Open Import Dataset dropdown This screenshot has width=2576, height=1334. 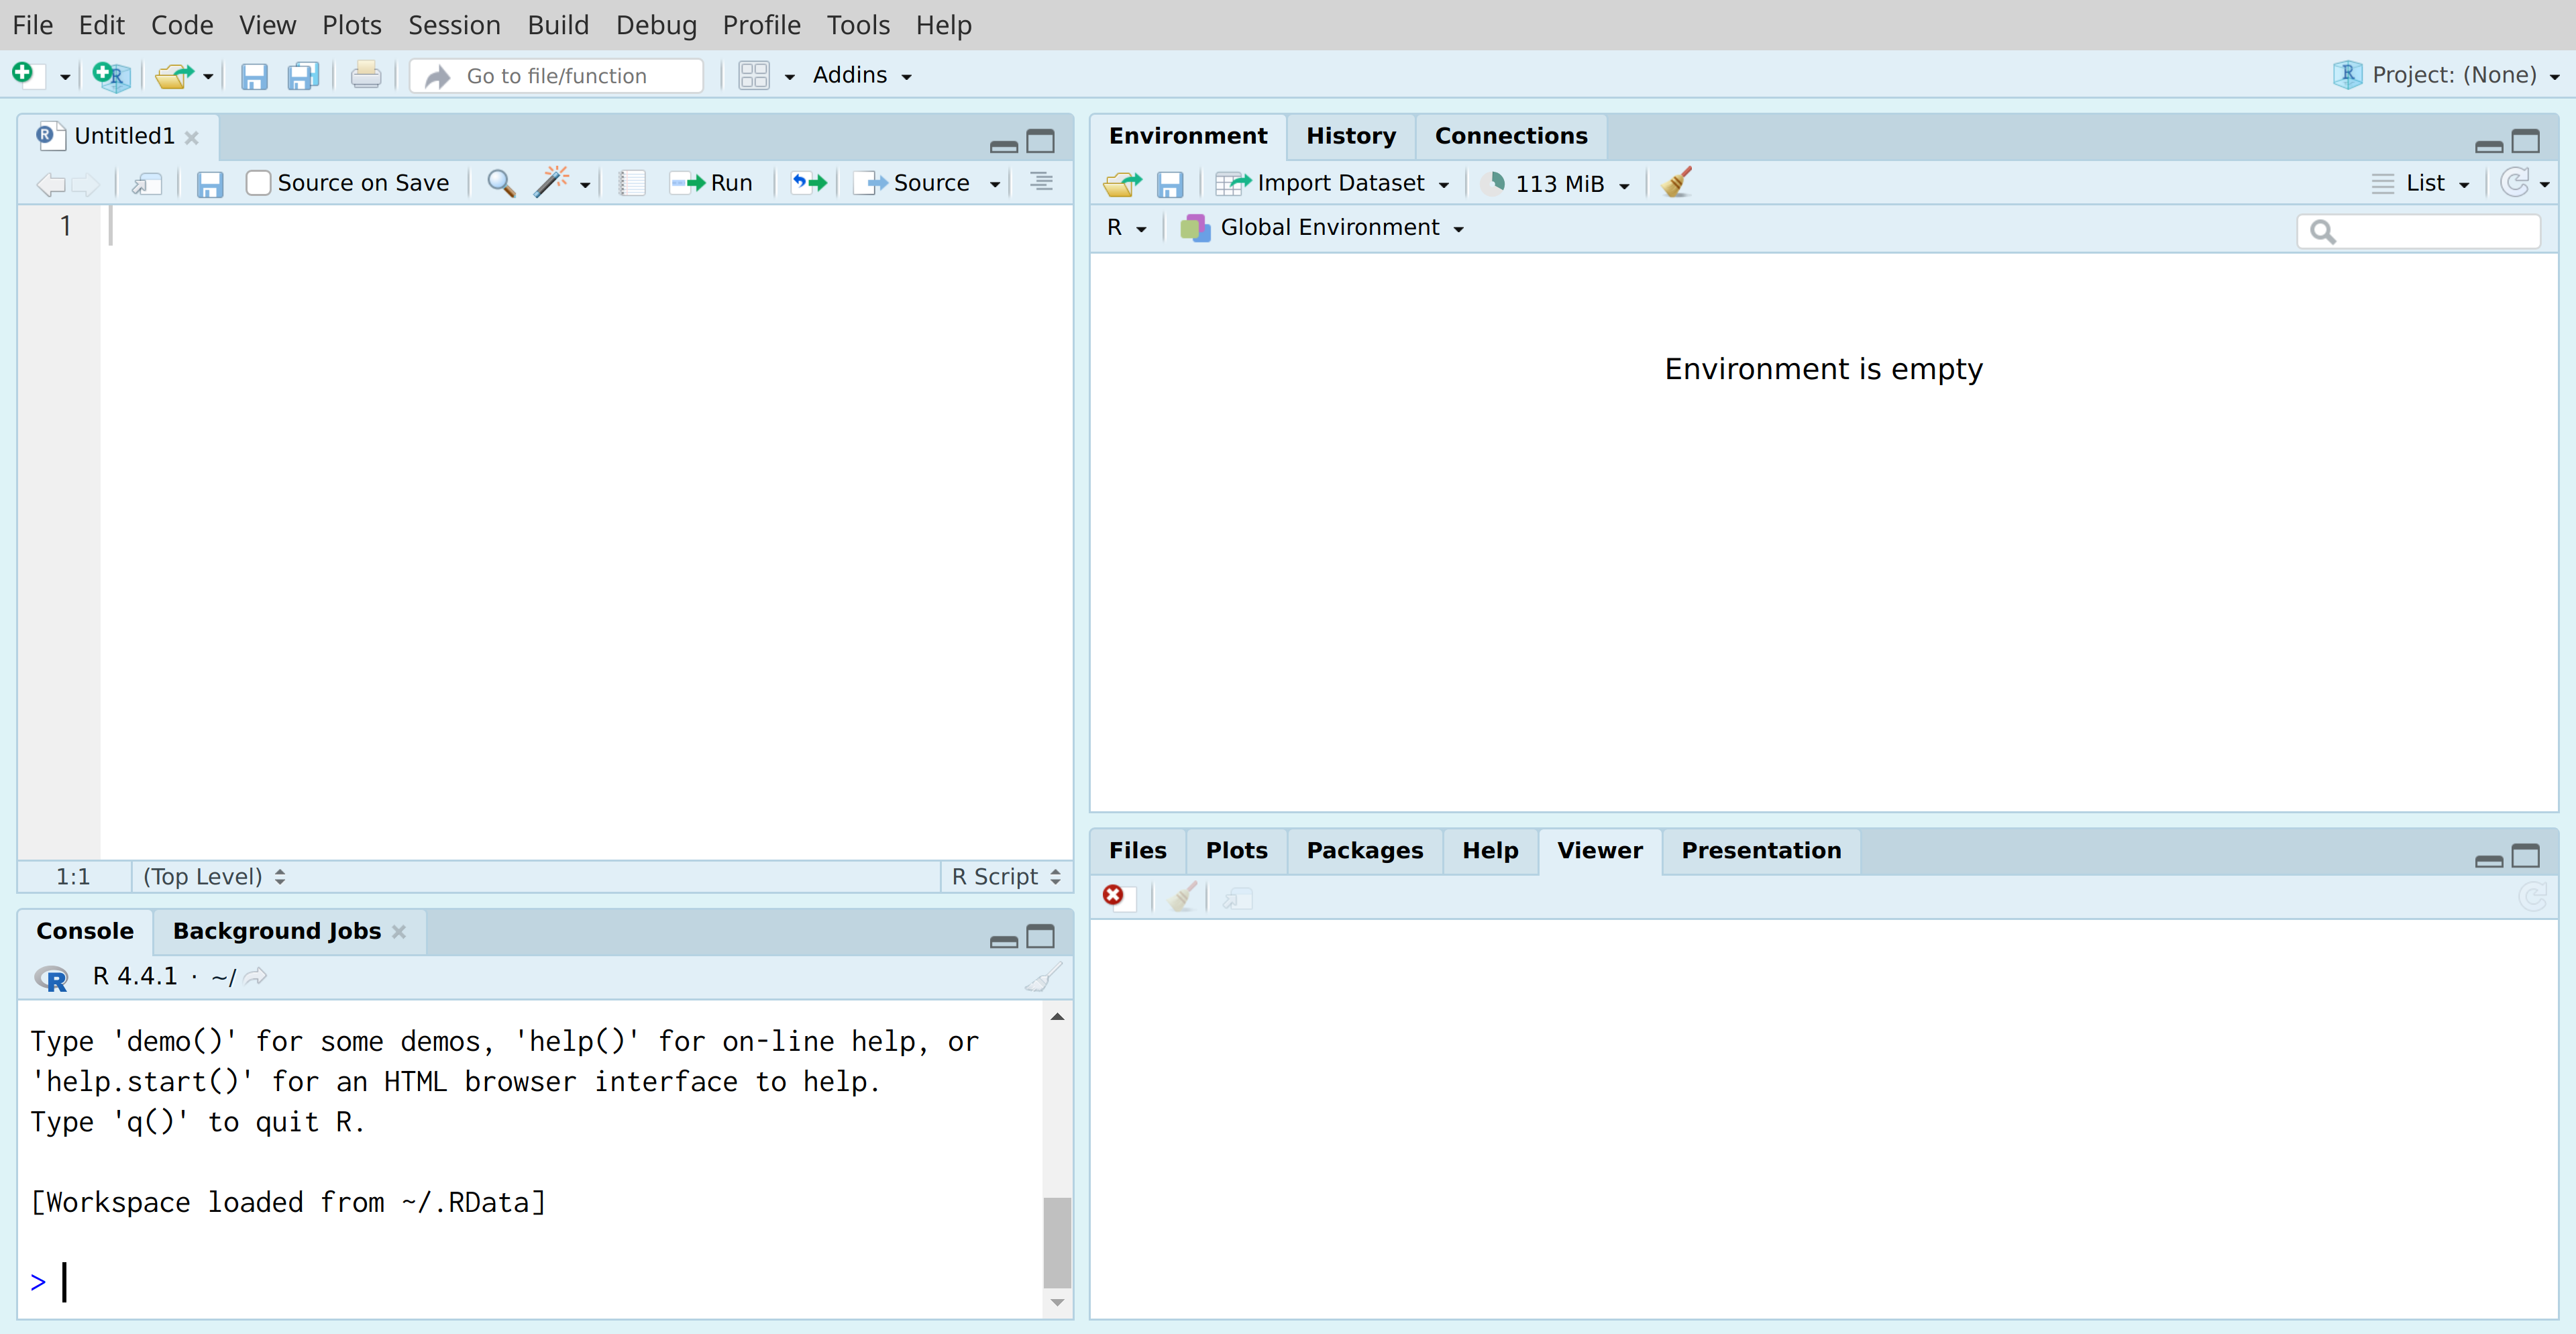[x=1332, y=183]
